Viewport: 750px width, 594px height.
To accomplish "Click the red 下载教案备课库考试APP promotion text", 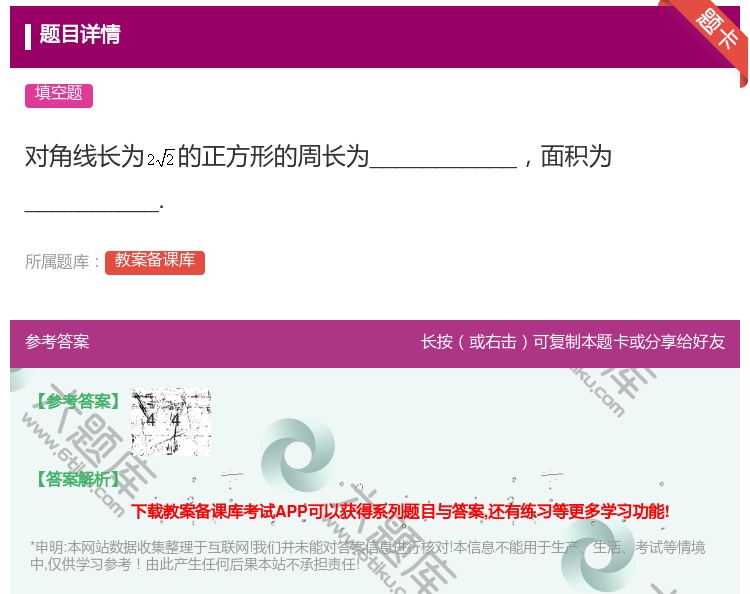I will tap(400, 512).
